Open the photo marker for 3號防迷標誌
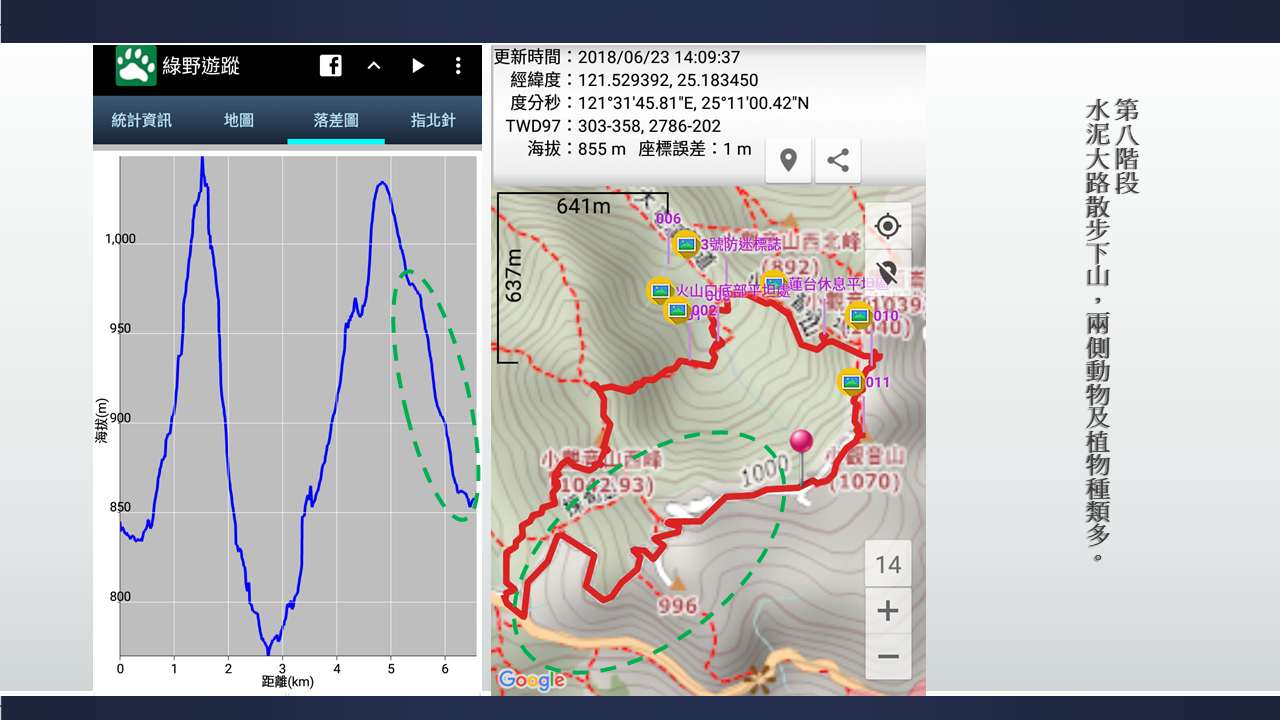The image size is (1280, 720). pos(685,243)
